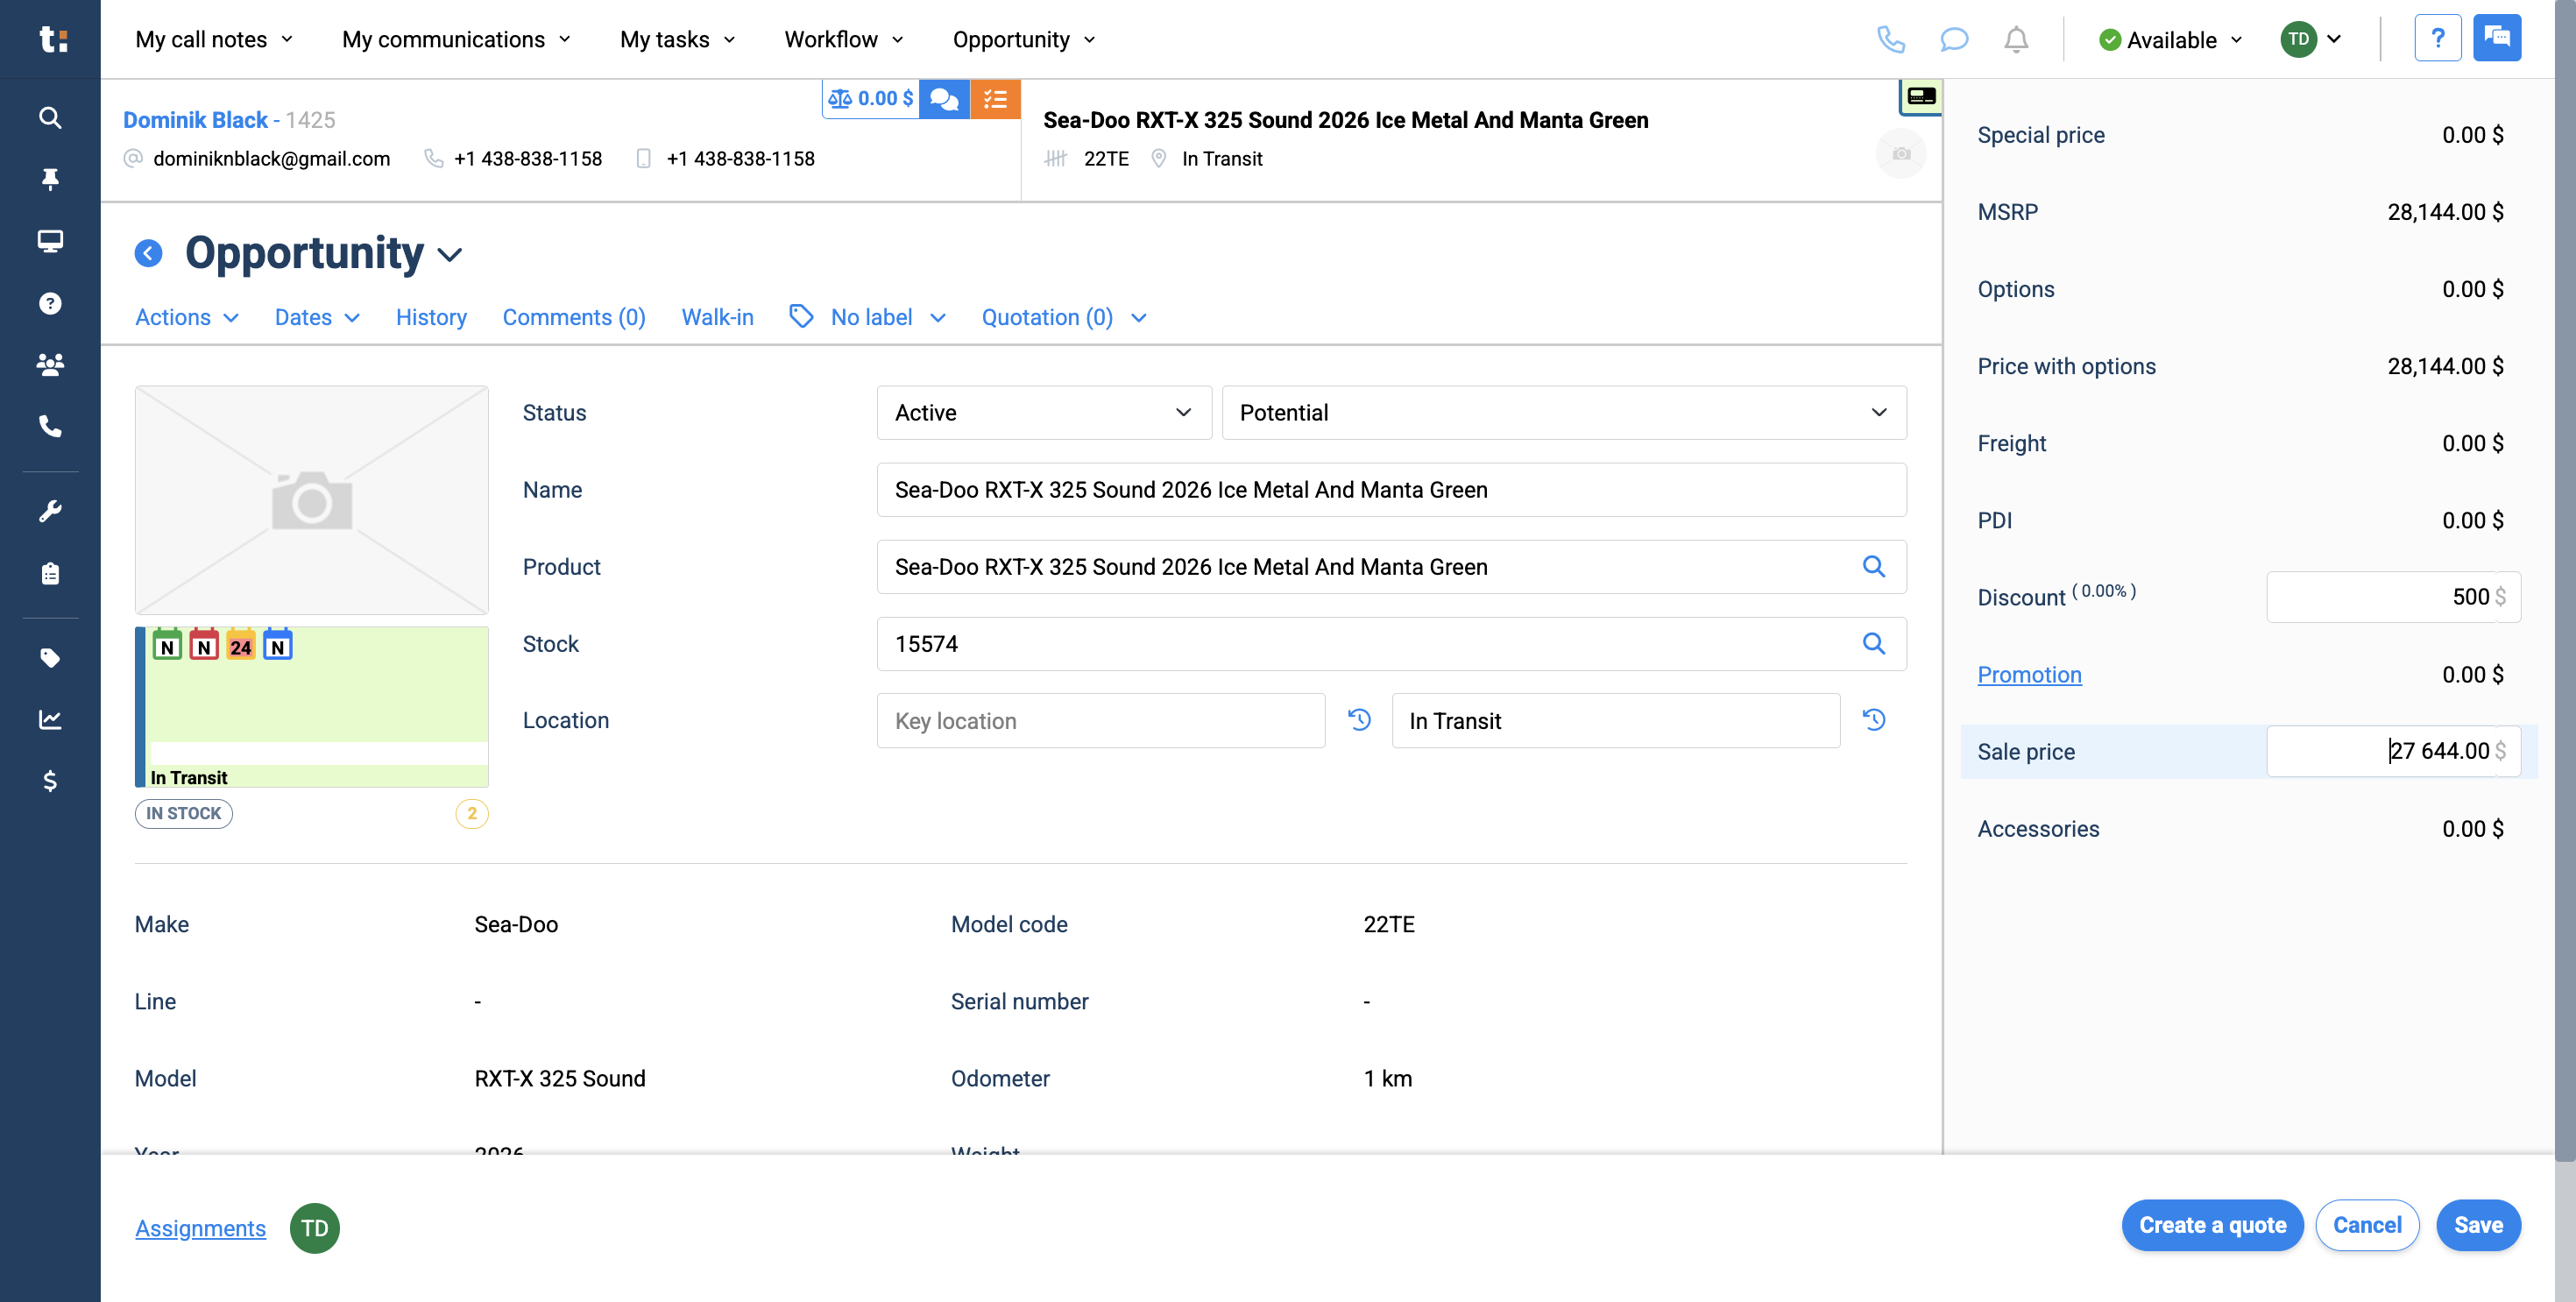Click the tag pricing icon in sidebar
The image size is (2576, 1302).
click(x=50, y=657)
